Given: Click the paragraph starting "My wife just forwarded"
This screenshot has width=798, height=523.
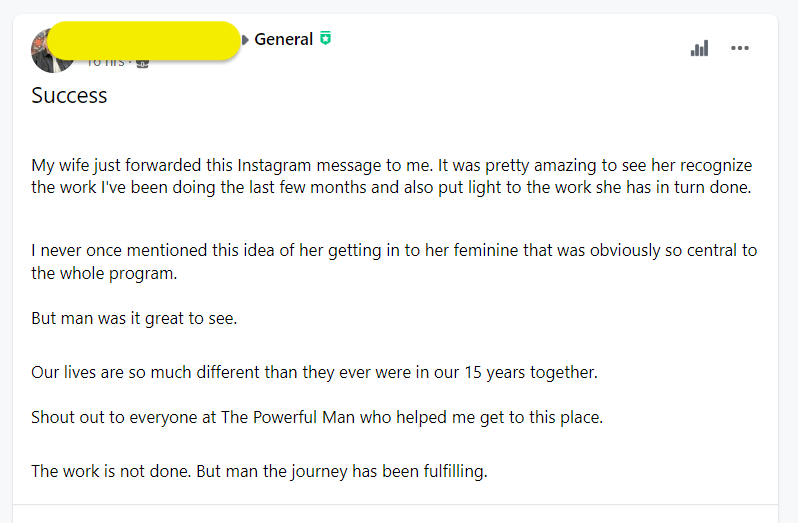Looking at the screenshot, I should pyautogui.click(x=391, y=176).
